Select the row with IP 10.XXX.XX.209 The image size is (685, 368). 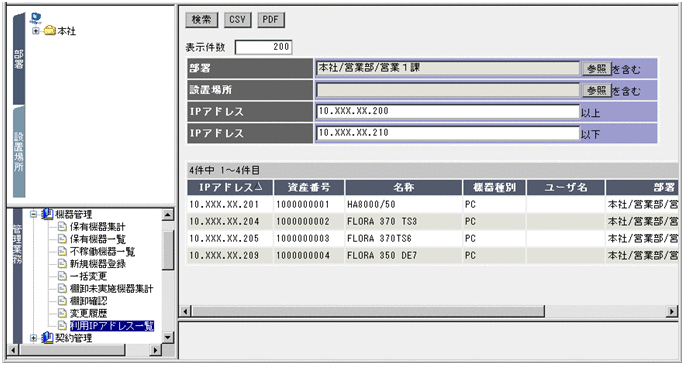pos(432,256)
